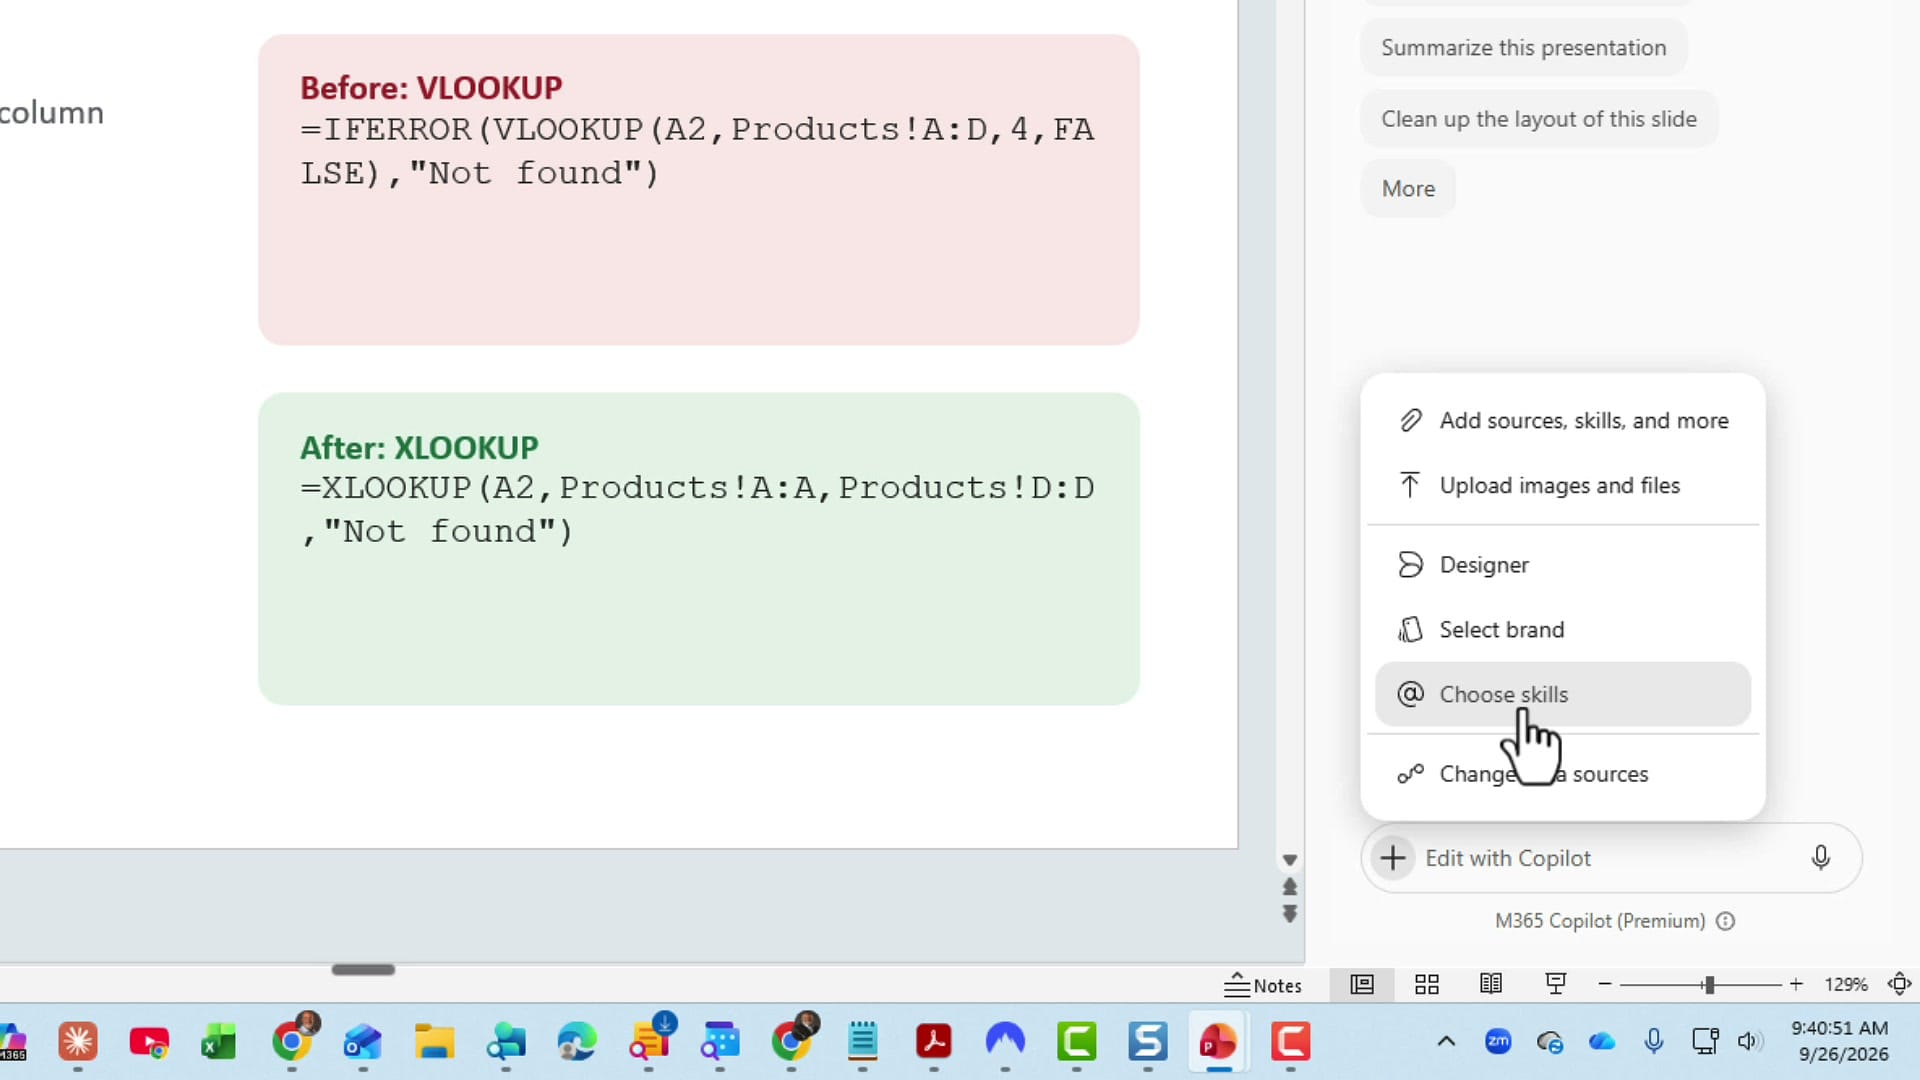Change data sources menu entry
Screen dimensions: 1920x1080
[x=1563, y=774]
